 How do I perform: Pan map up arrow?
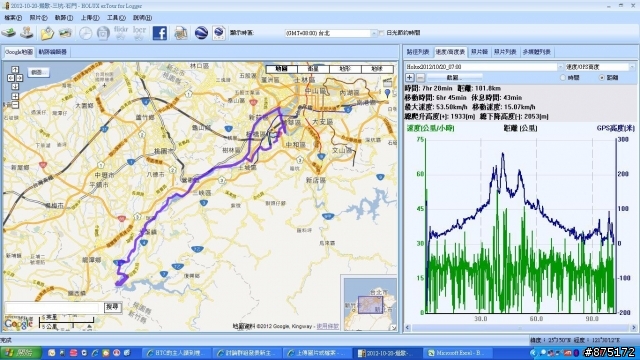pyautogui.click(x=15, y=69)
